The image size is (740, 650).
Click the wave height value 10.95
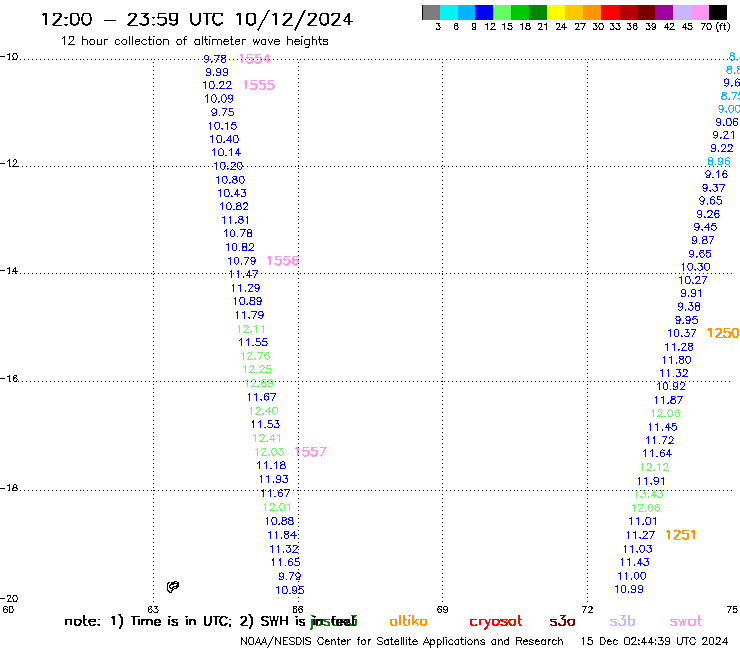tap(290, 590)
